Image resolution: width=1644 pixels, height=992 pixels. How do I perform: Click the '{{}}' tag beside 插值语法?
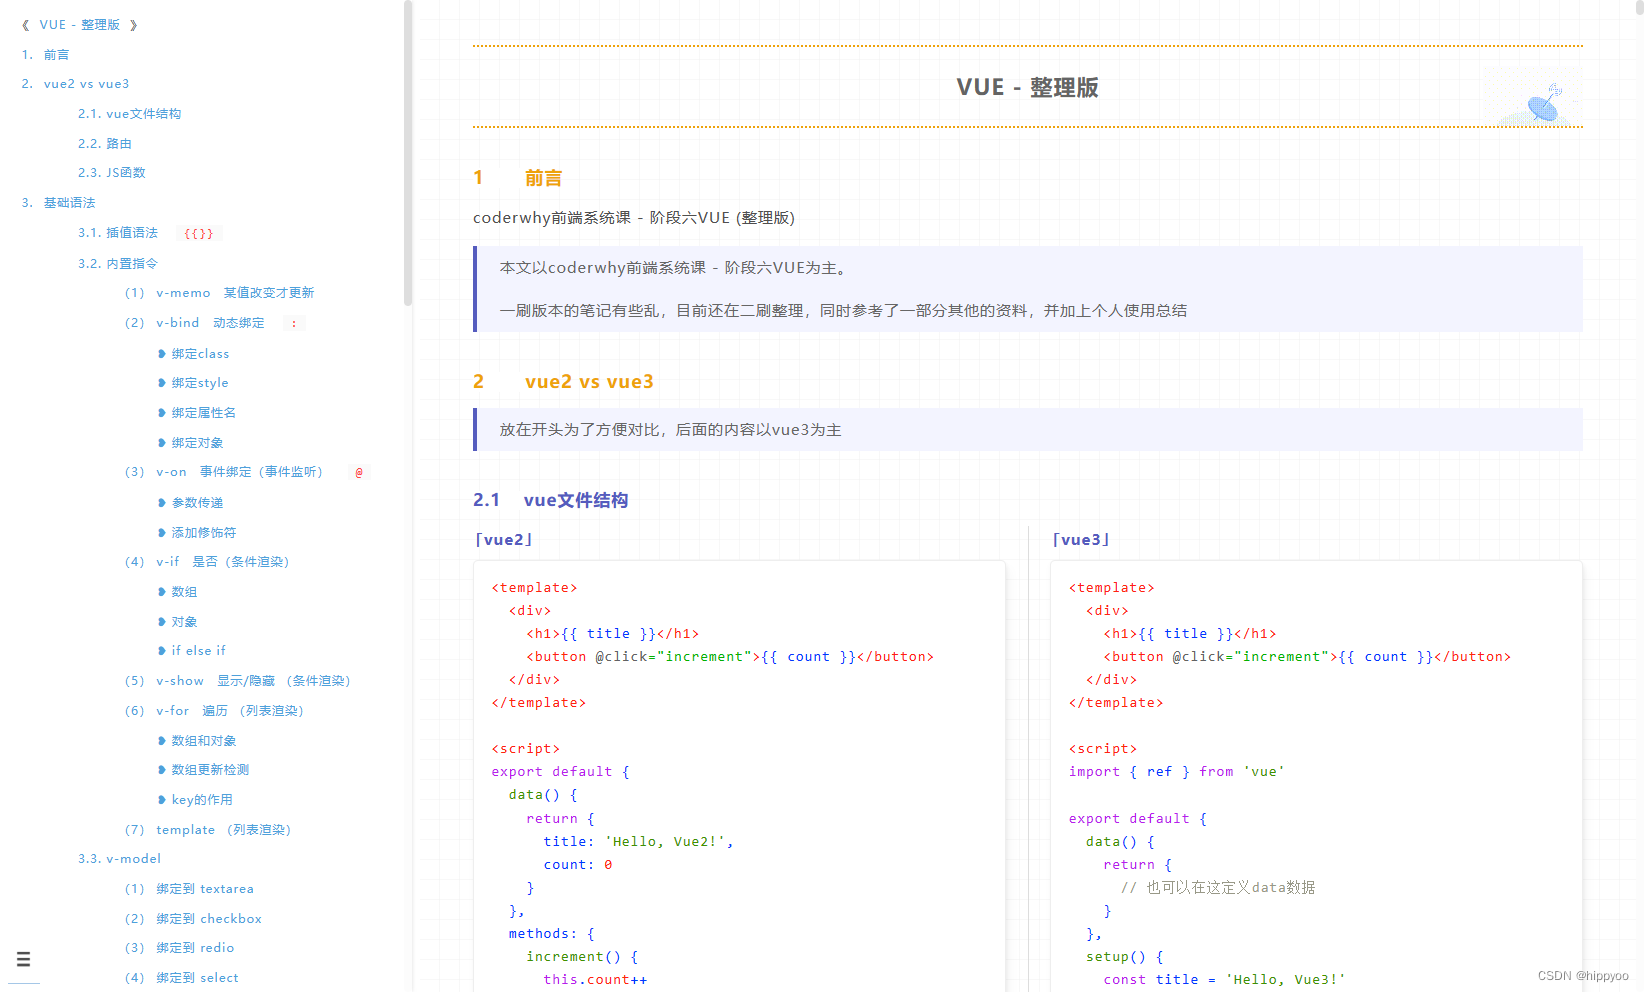point(198,234)
